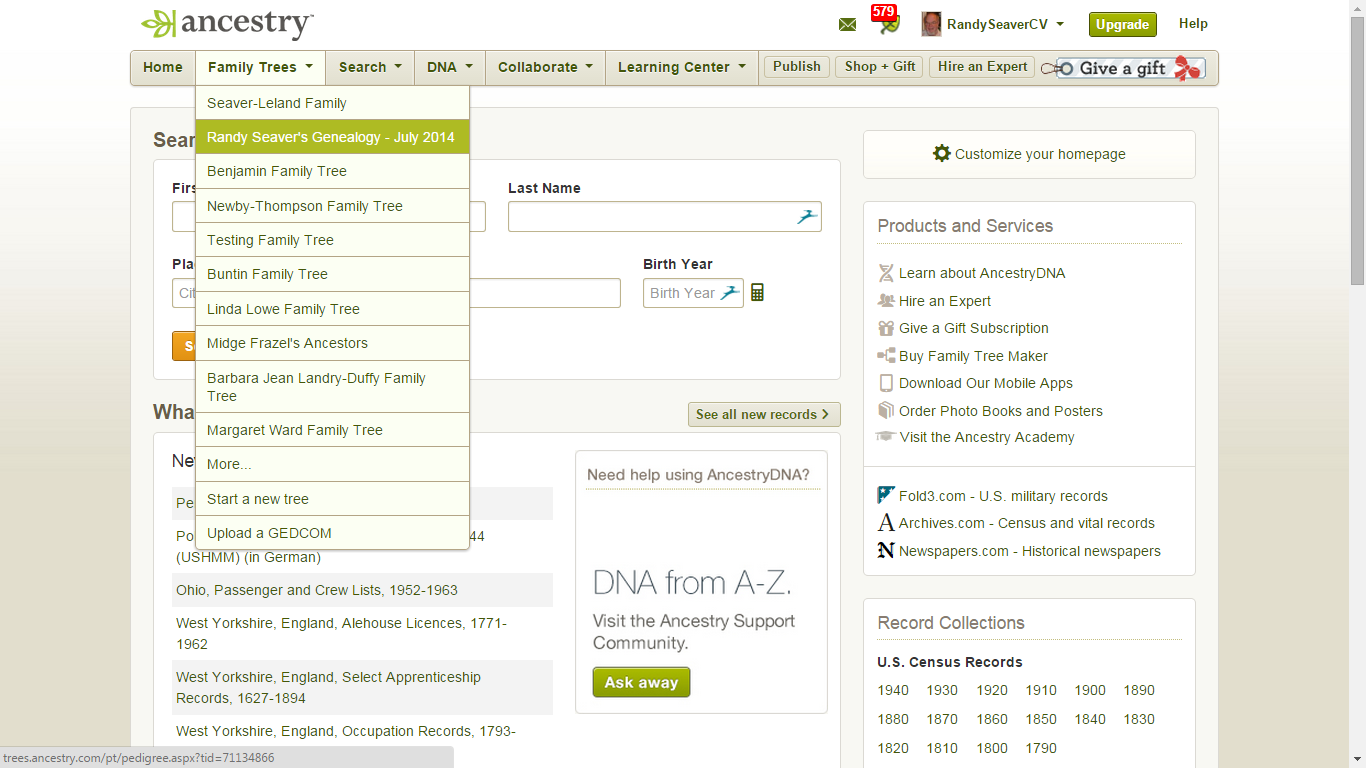Open the RandySeaverCV account dropdown

coord(993,23)
